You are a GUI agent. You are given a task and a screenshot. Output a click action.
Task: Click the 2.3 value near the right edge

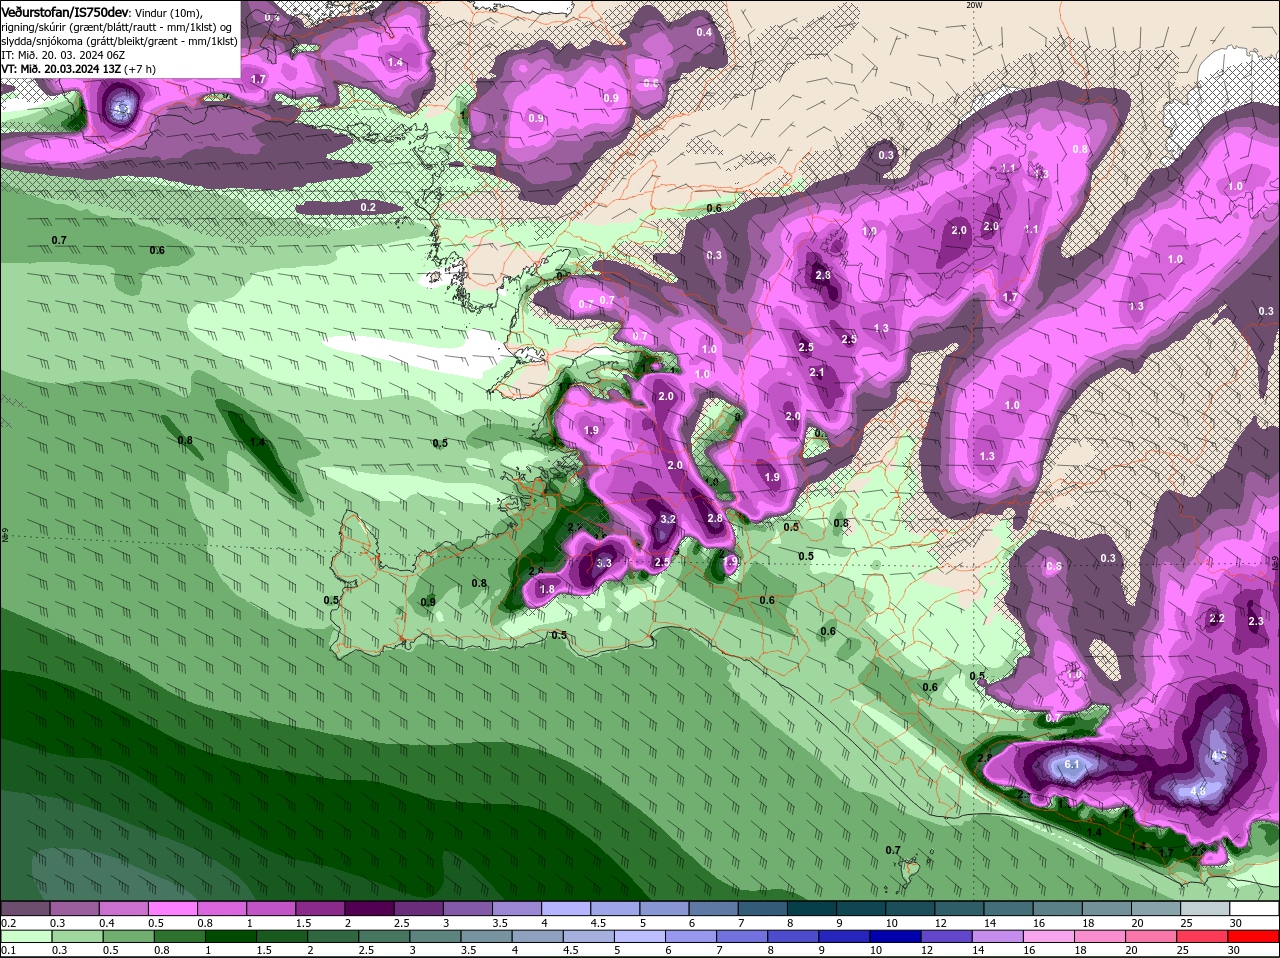click(1256, 621)
